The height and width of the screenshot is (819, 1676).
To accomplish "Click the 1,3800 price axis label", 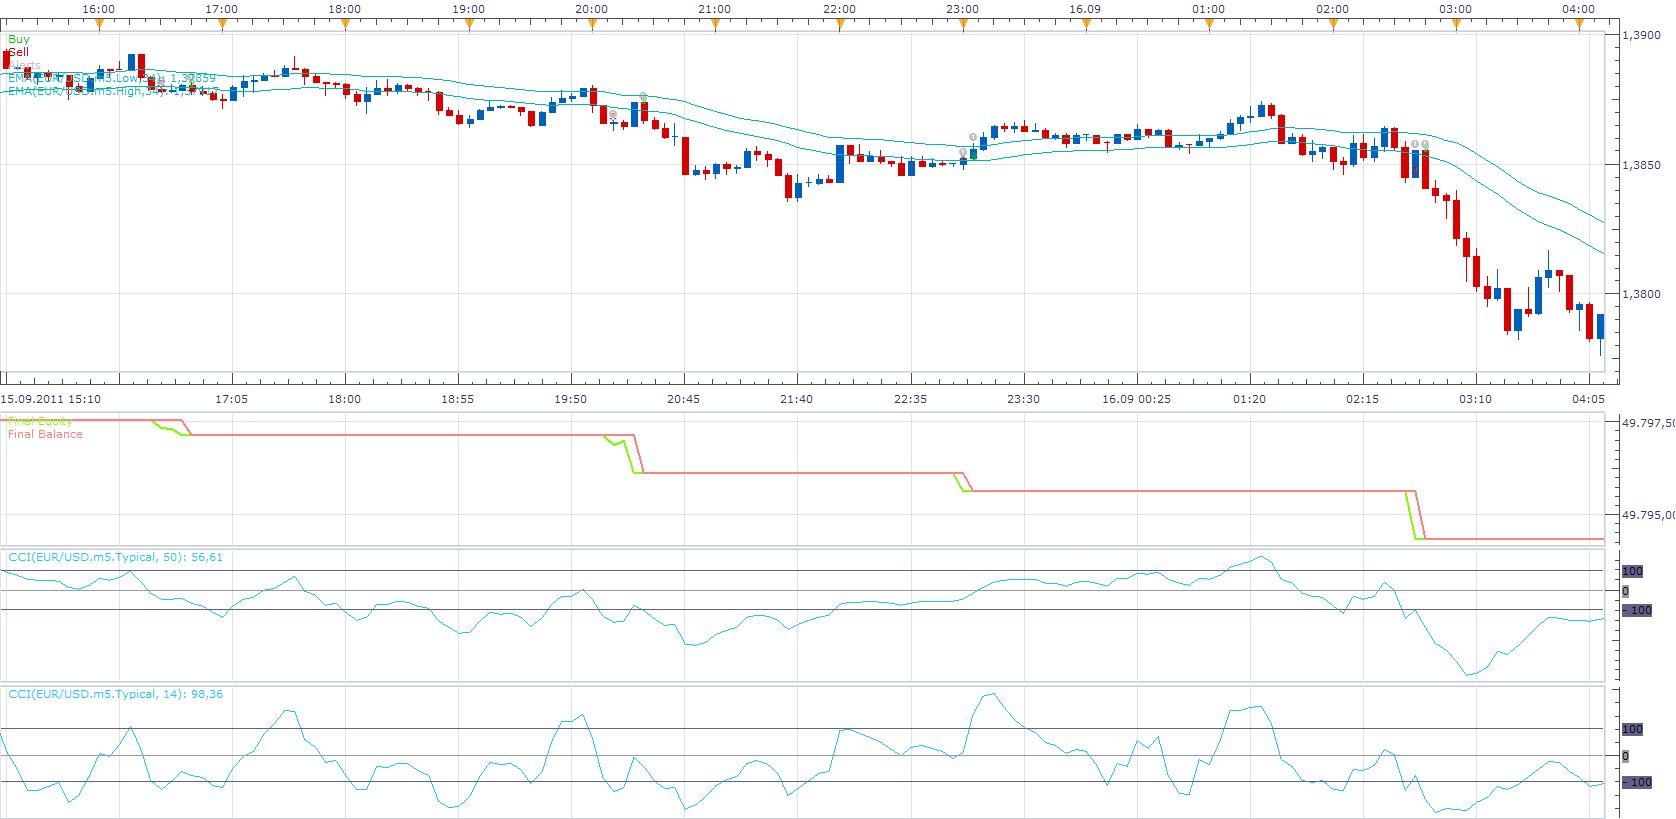I will 1641,294.
